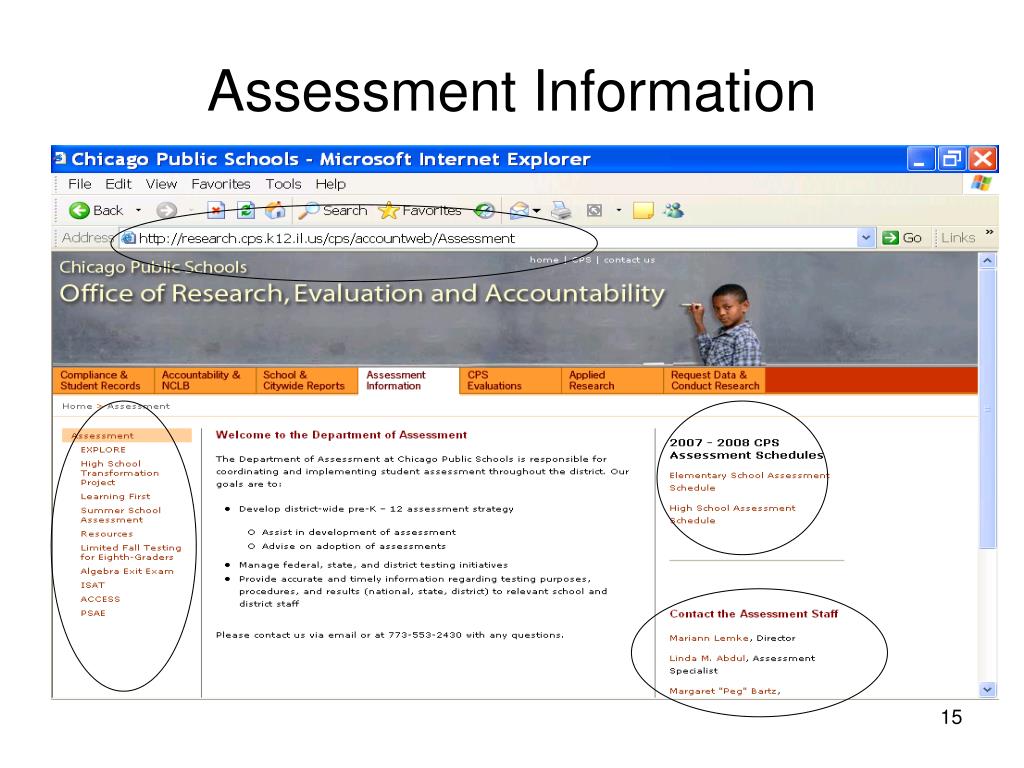Open the CPS Evaluations tab
This screenshot has width=1024, height=768.
point(510,380)
